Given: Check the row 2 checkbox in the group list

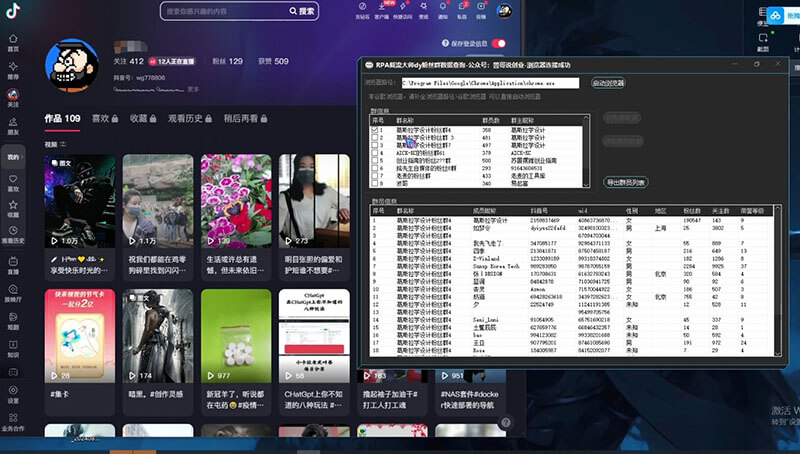Looking at the screenshot, I should point(375,138).
